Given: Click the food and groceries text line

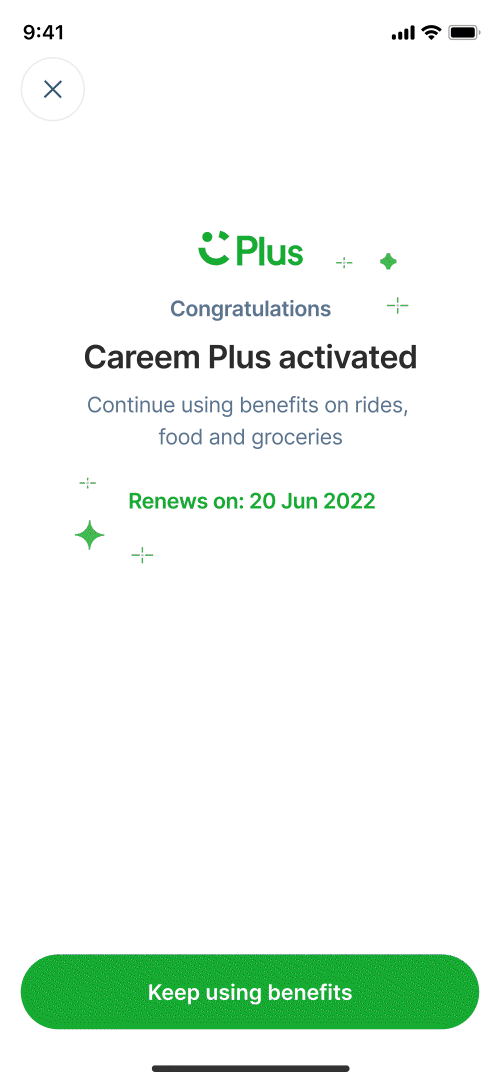Looking at the screenshot, I should (x=250, y=437).
